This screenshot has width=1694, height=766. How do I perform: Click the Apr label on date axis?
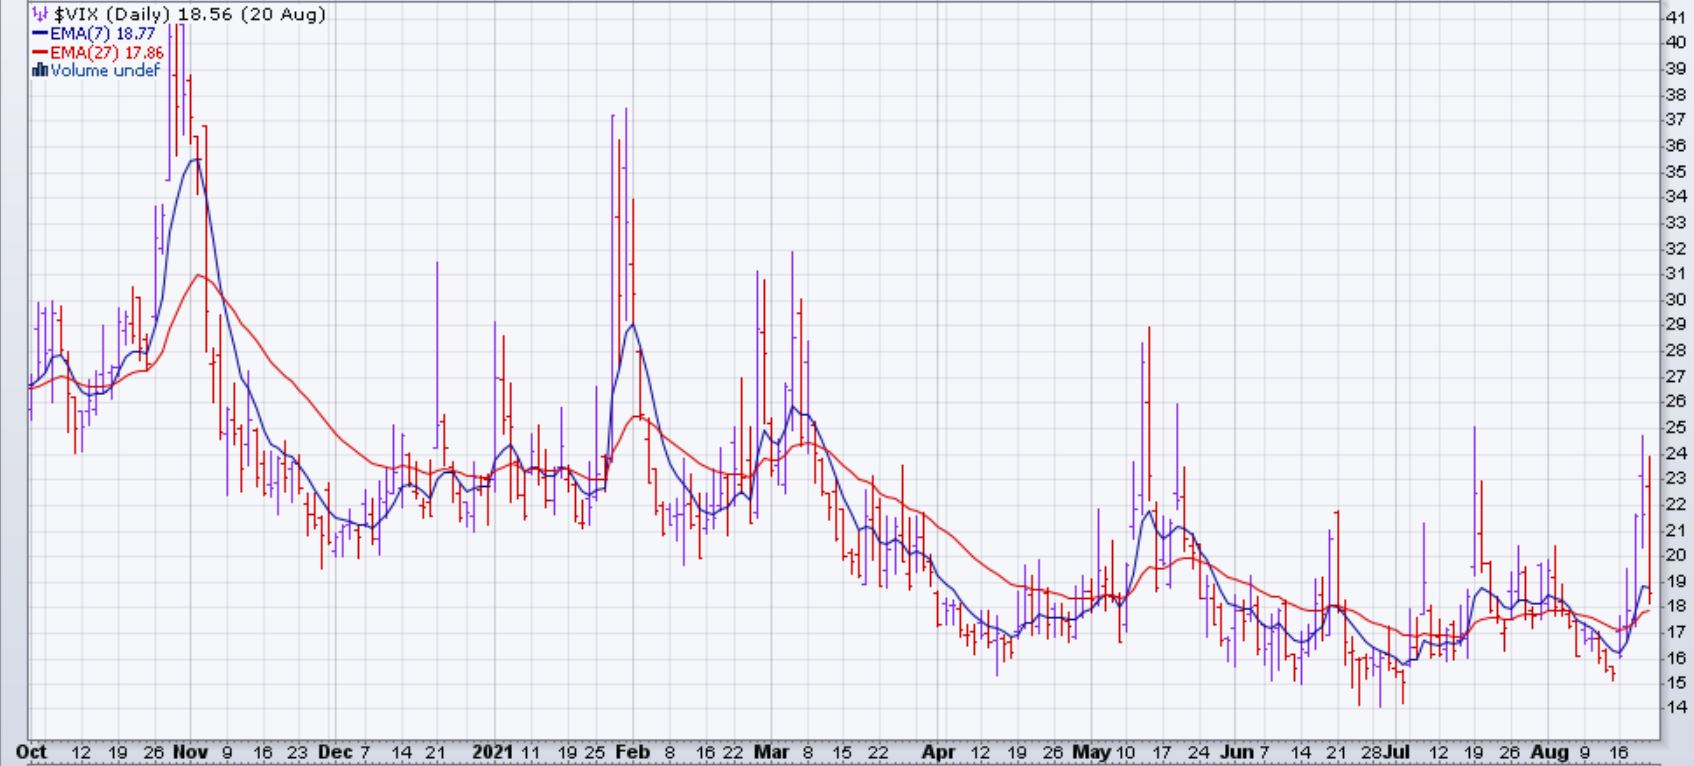(939, 752)
